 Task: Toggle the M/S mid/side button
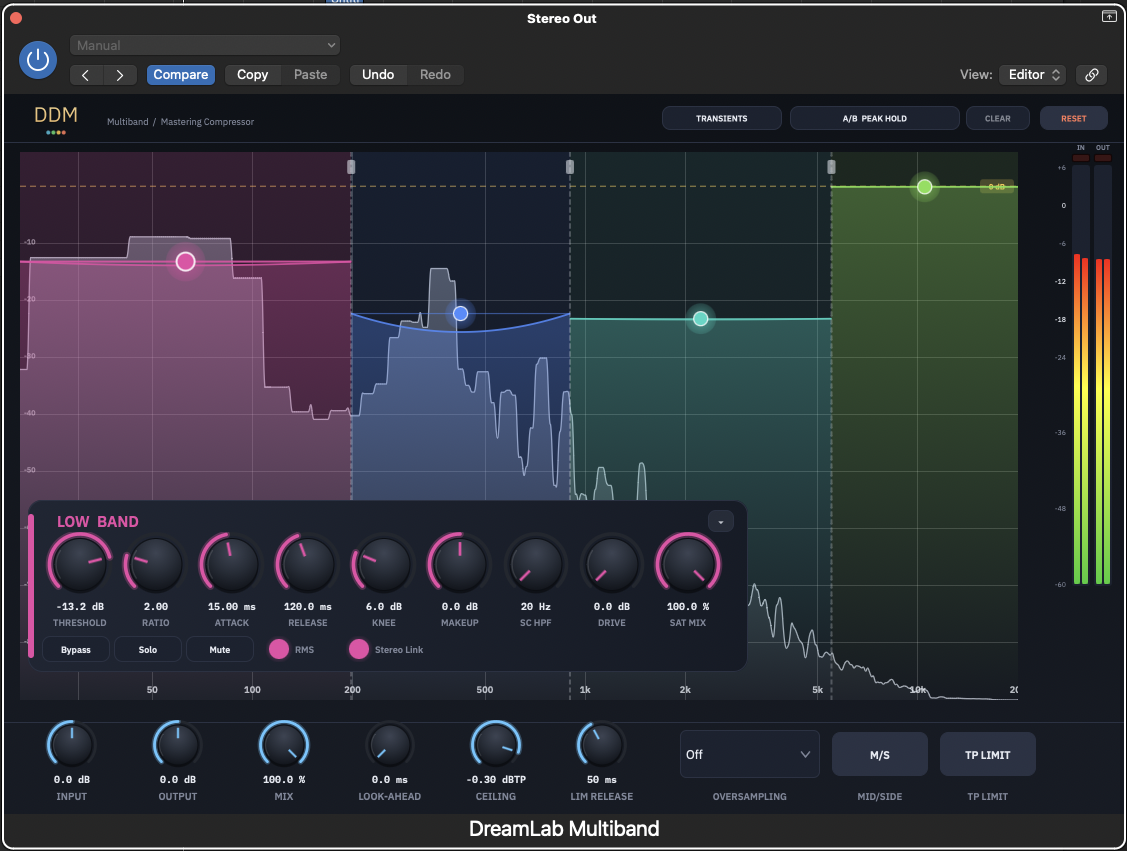pyautogui.click(x=880, y=755)
